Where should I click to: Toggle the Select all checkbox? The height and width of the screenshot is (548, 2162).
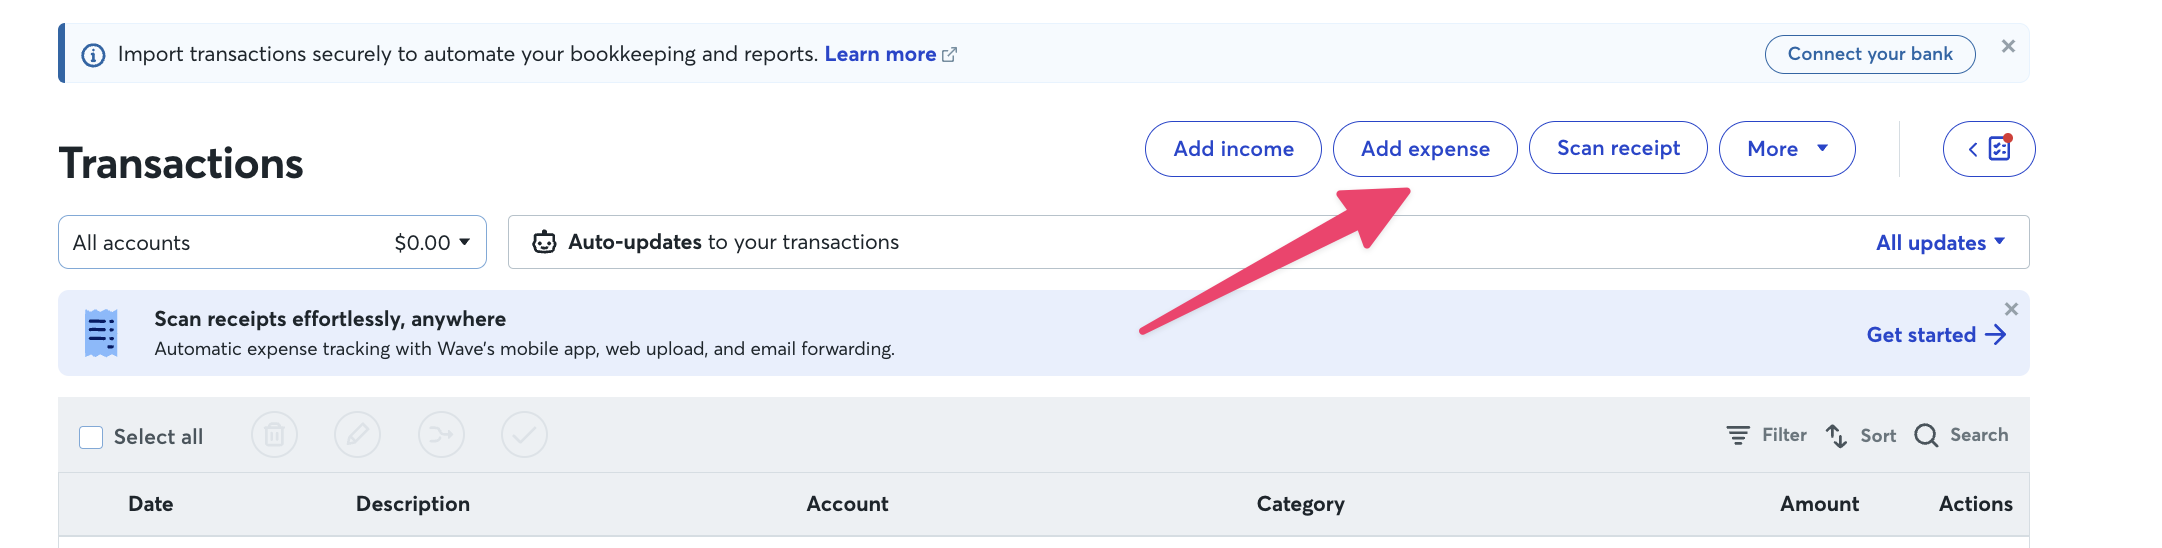coord(91,437)
